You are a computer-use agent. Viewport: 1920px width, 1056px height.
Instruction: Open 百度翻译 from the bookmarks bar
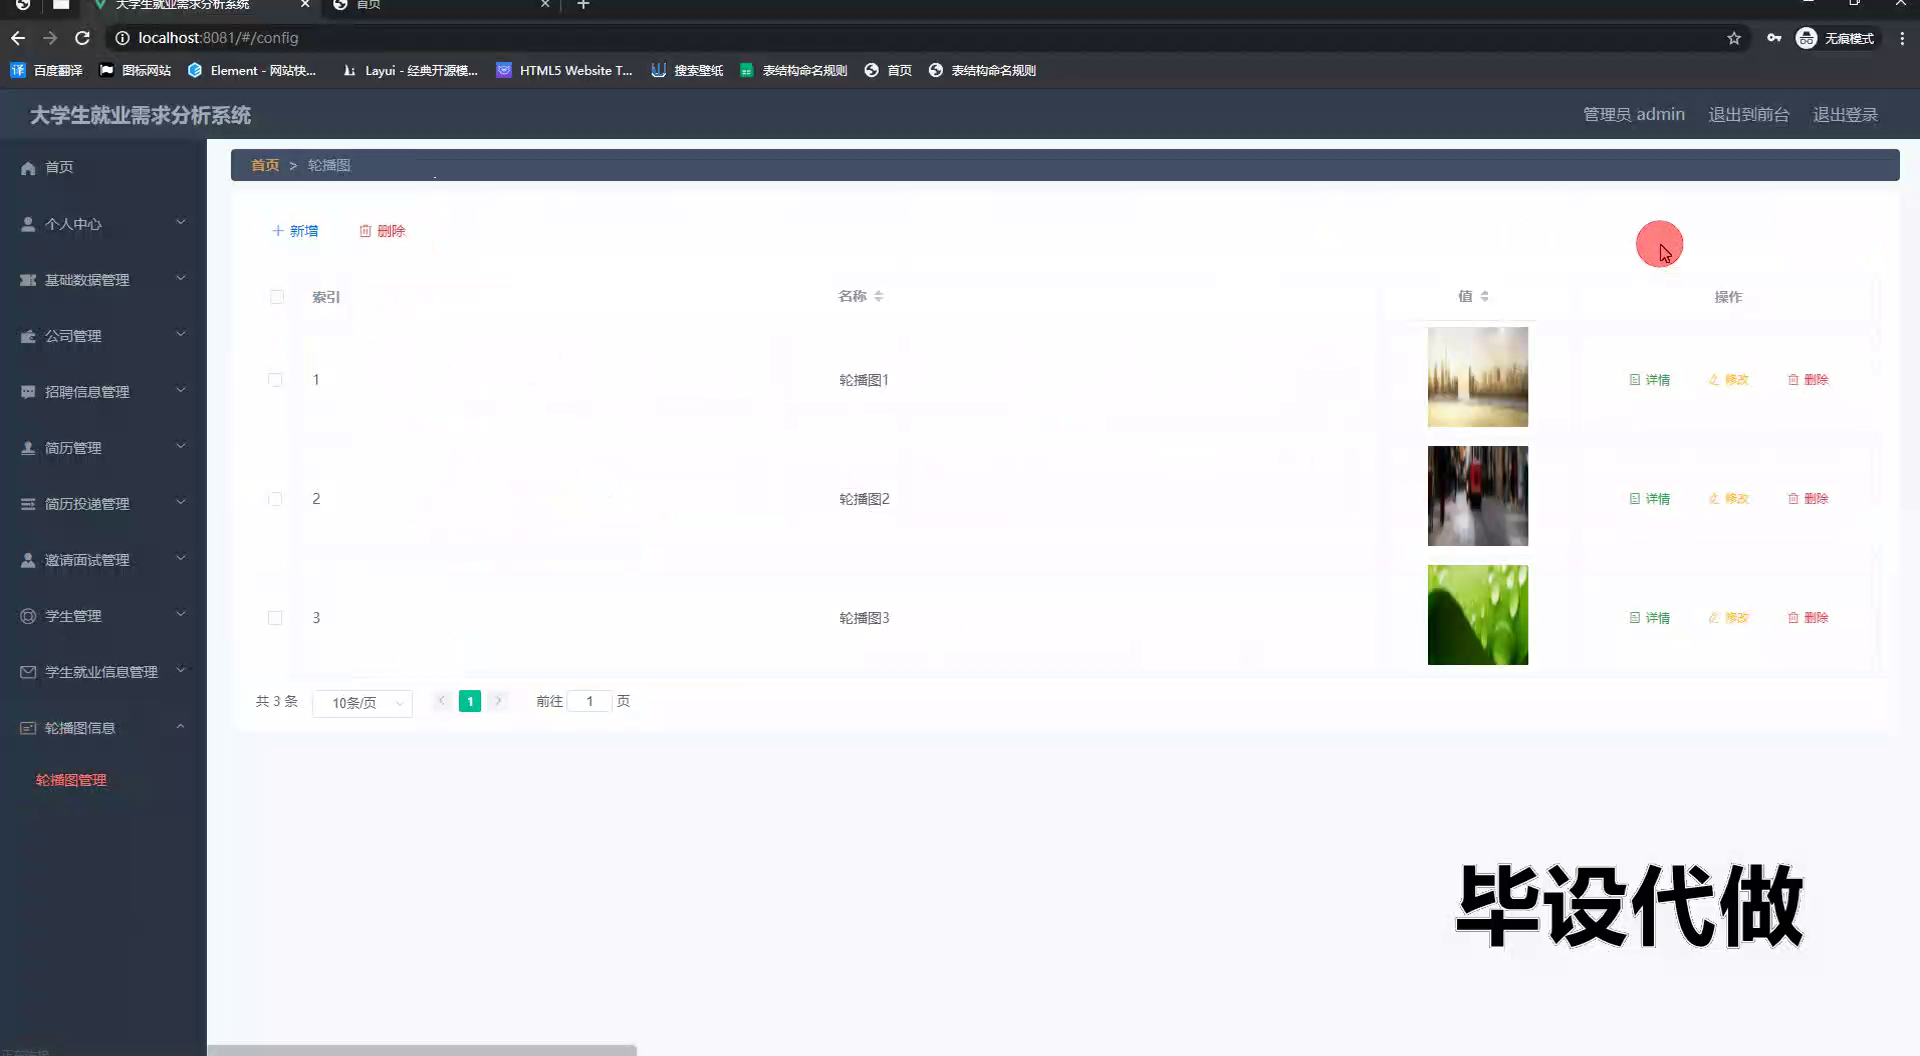(45, 70)
